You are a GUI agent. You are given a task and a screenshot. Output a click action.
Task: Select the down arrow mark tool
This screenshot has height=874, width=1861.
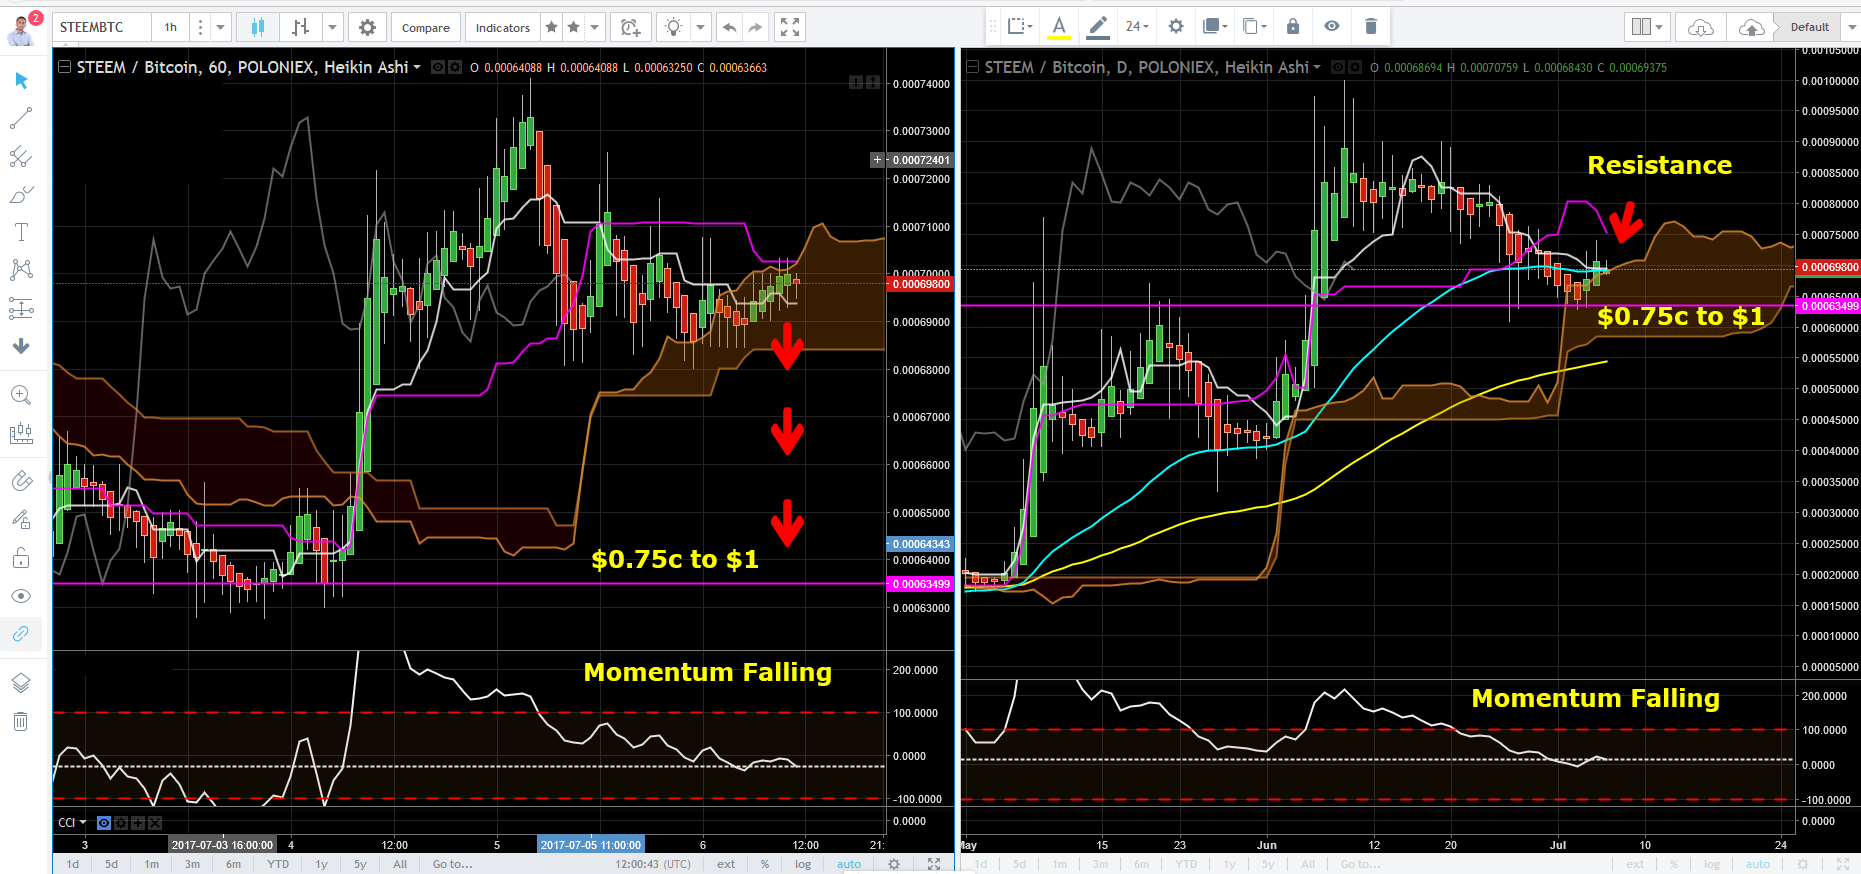point(21,346)
